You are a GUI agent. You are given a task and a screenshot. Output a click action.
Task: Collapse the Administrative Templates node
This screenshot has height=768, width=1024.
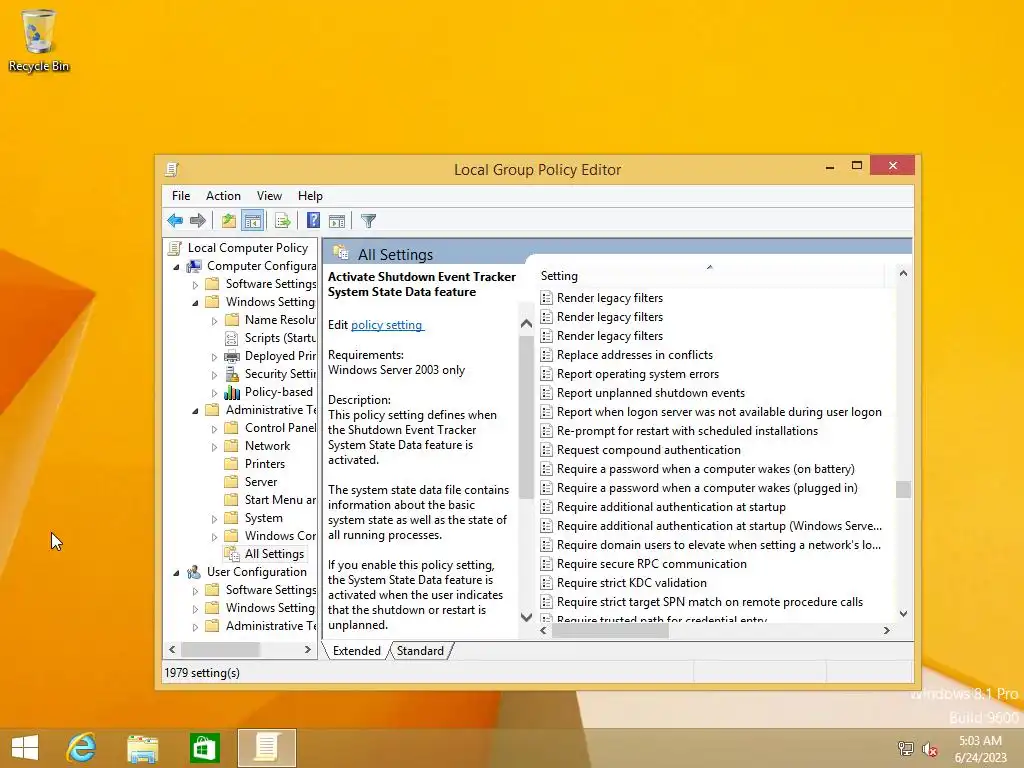(195, 411)
